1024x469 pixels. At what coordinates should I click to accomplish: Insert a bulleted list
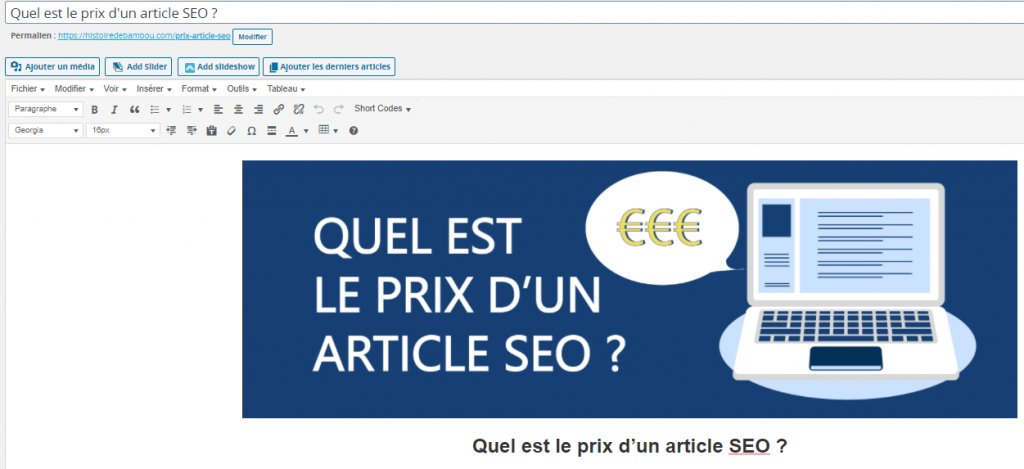pos(155,110)
